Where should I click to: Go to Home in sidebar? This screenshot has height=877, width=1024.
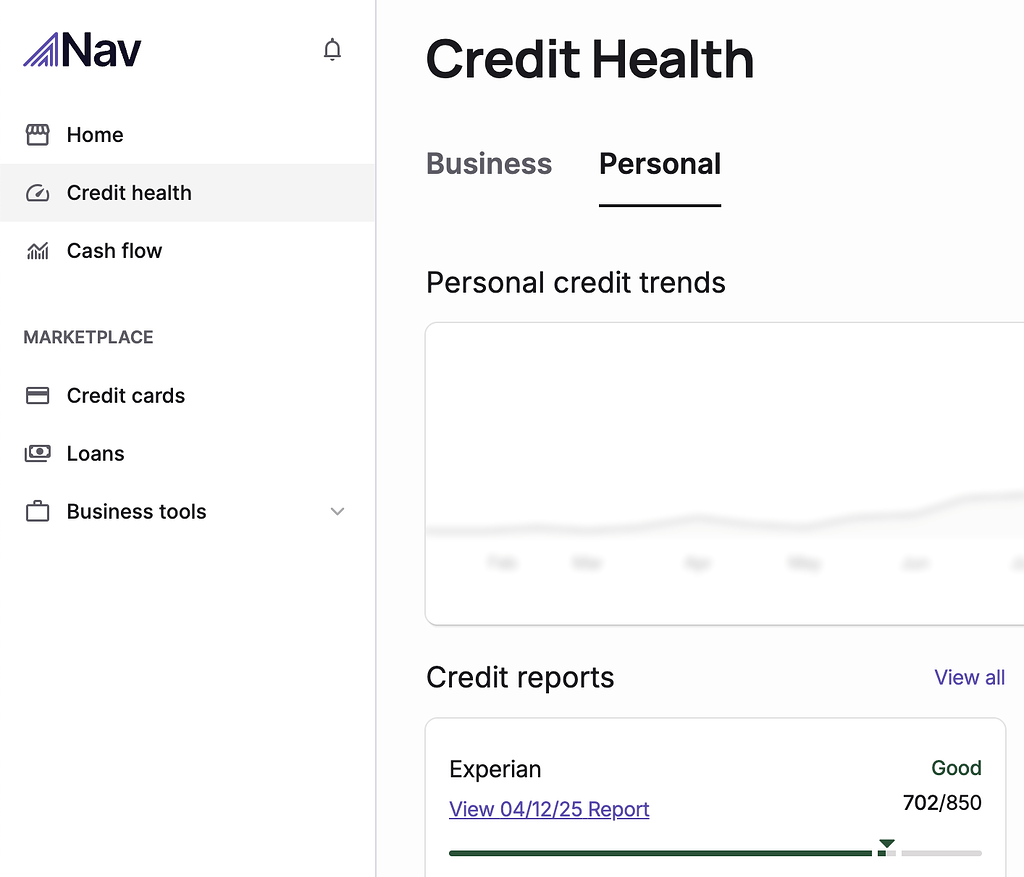click(95, 135)
